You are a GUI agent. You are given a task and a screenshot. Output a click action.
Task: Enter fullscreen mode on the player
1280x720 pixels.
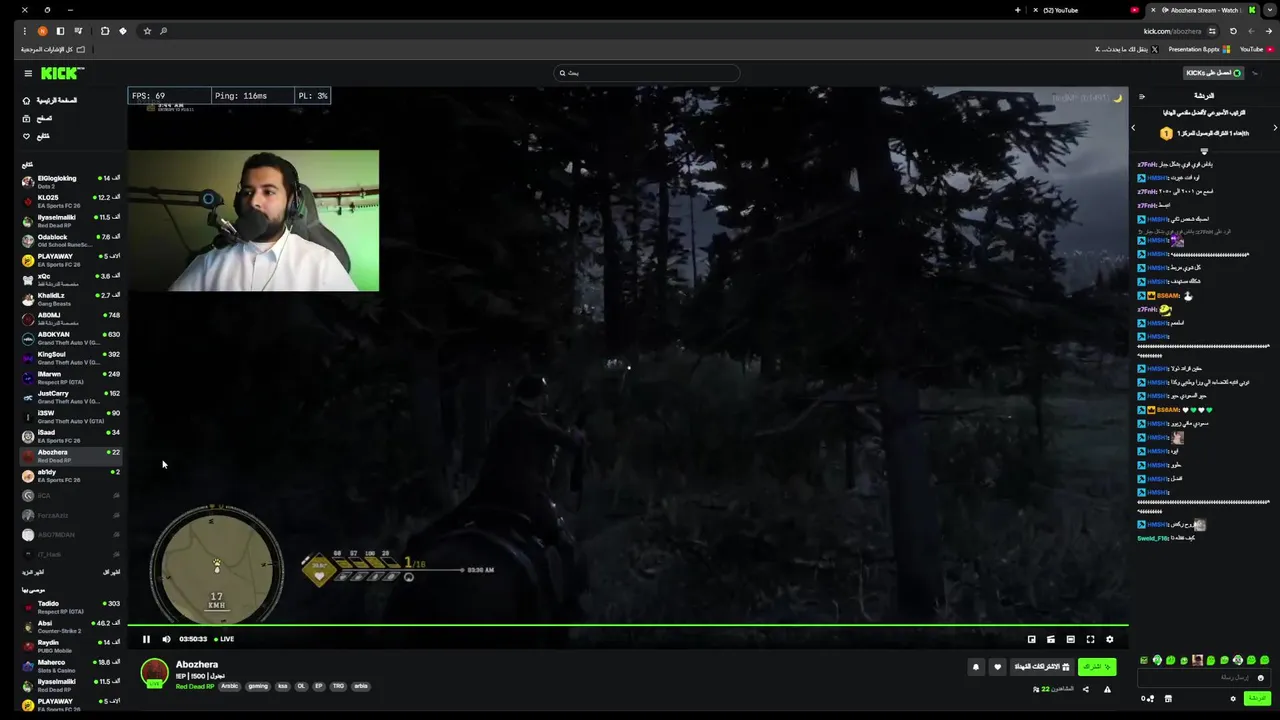[x=1090, y=639]
